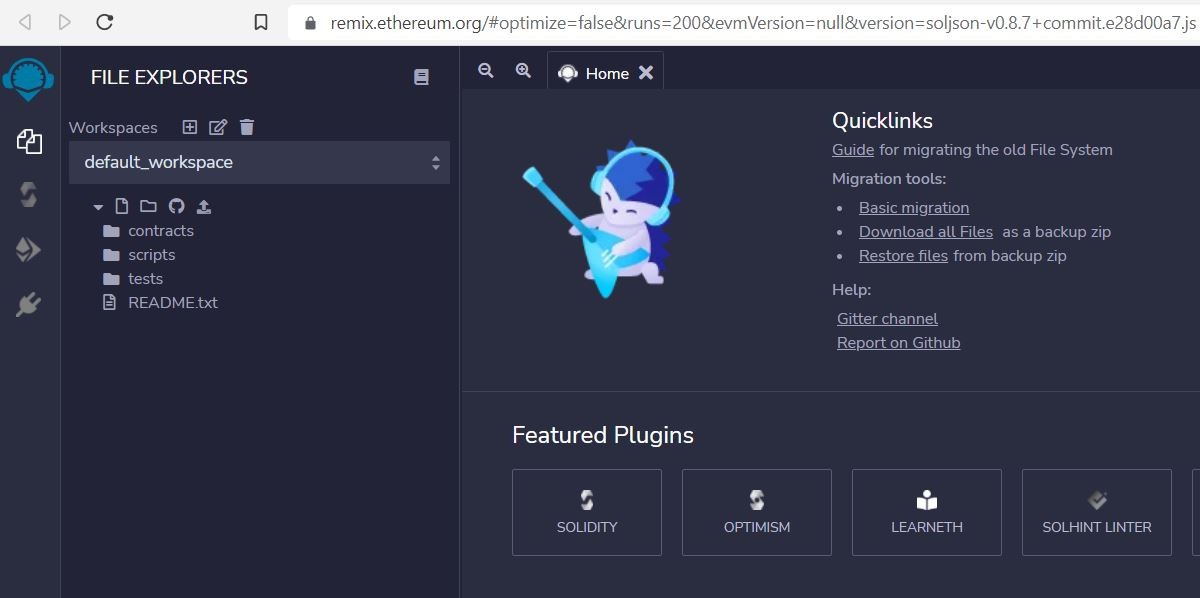1200x598 pixels.
Task: Reload the page in browser
Action: click(x=105, y=22)
